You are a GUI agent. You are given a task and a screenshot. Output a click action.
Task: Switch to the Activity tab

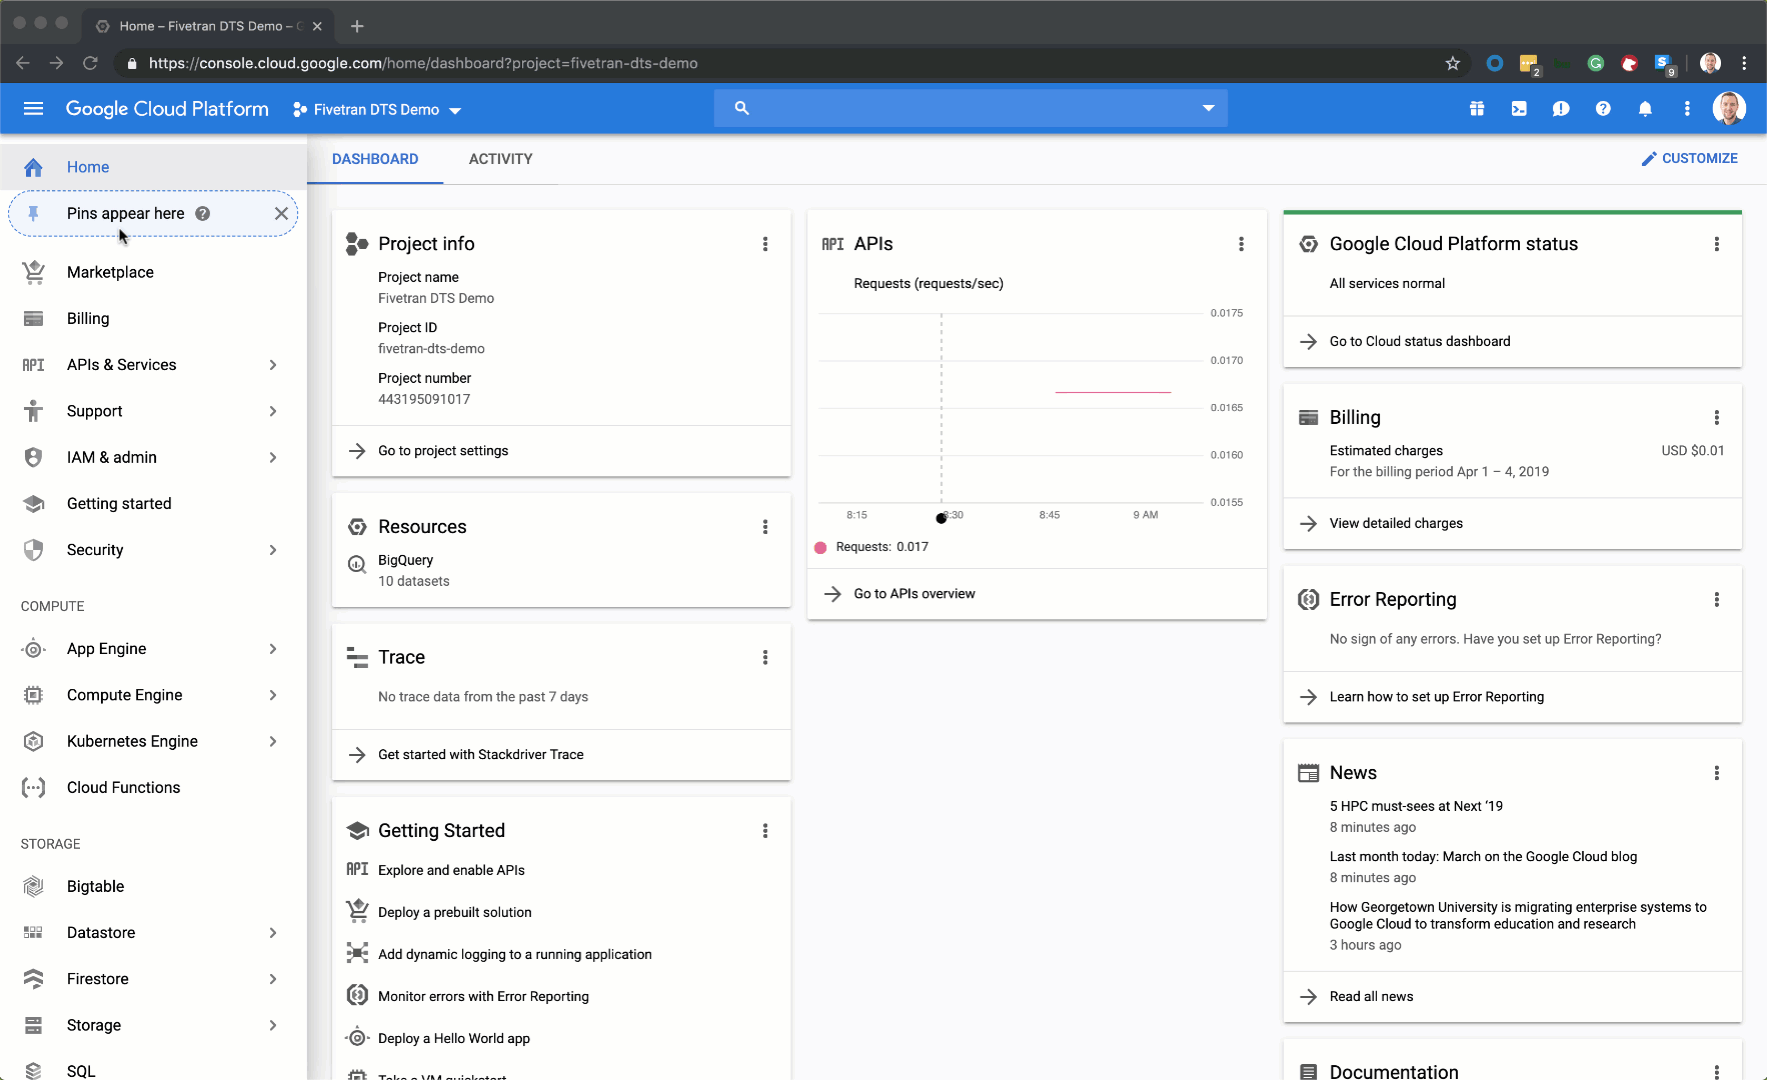(500, 159)
